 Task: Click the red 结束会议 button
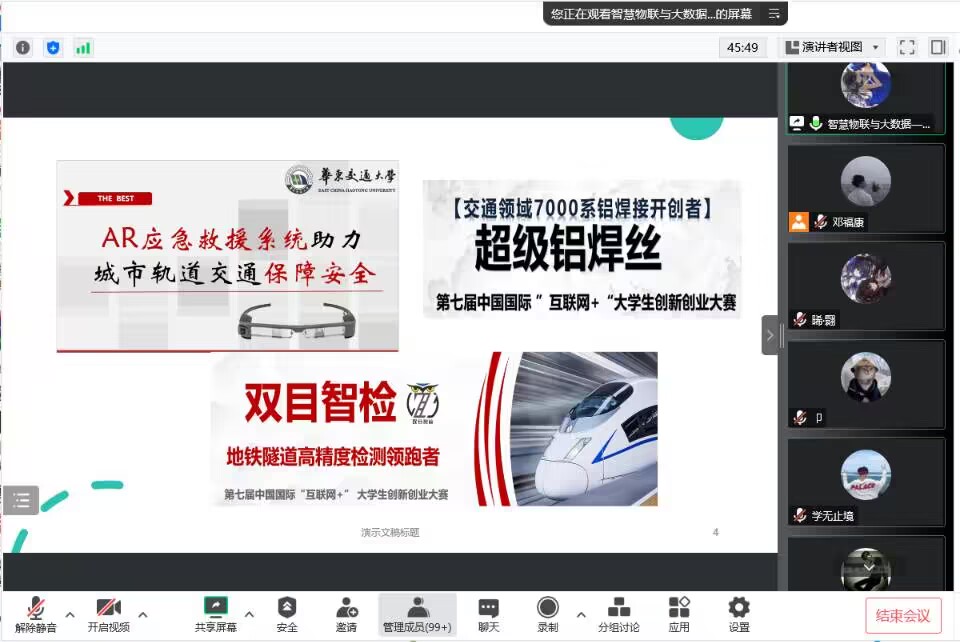[x=903, y=616]
